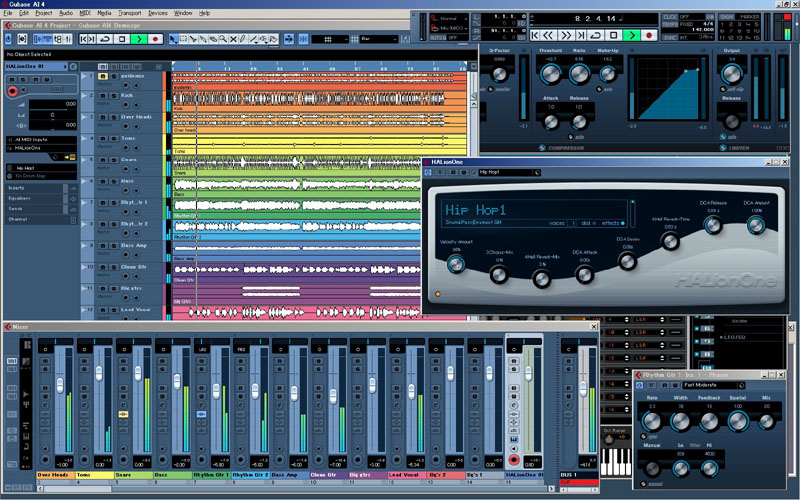Select the Zoom magnifier tool

(x=223, y=39)
